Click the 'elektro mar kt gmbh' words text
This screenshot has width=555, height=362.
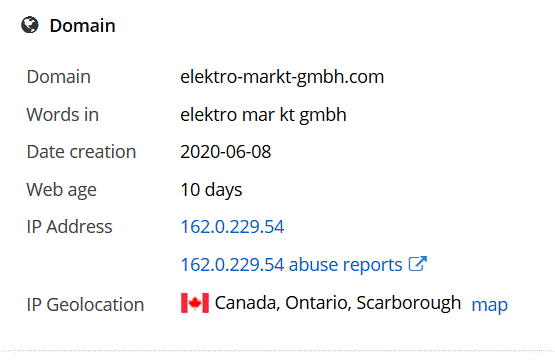[x=263, y=115]
